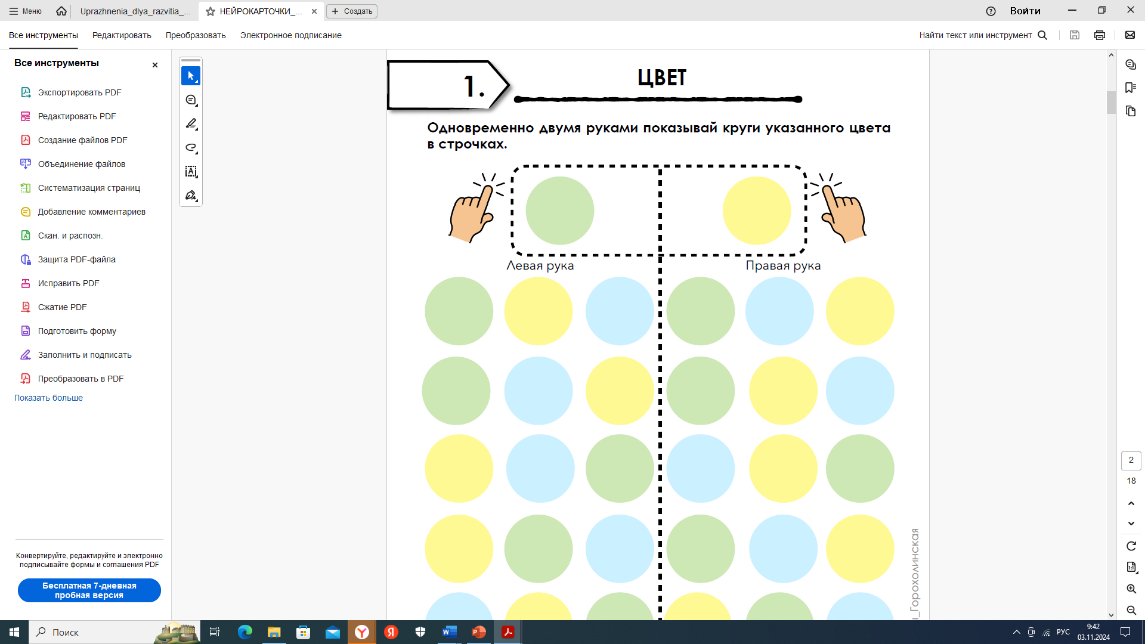Switch to the Редактировать tab
1145x644 pixels.
point(122,35)
